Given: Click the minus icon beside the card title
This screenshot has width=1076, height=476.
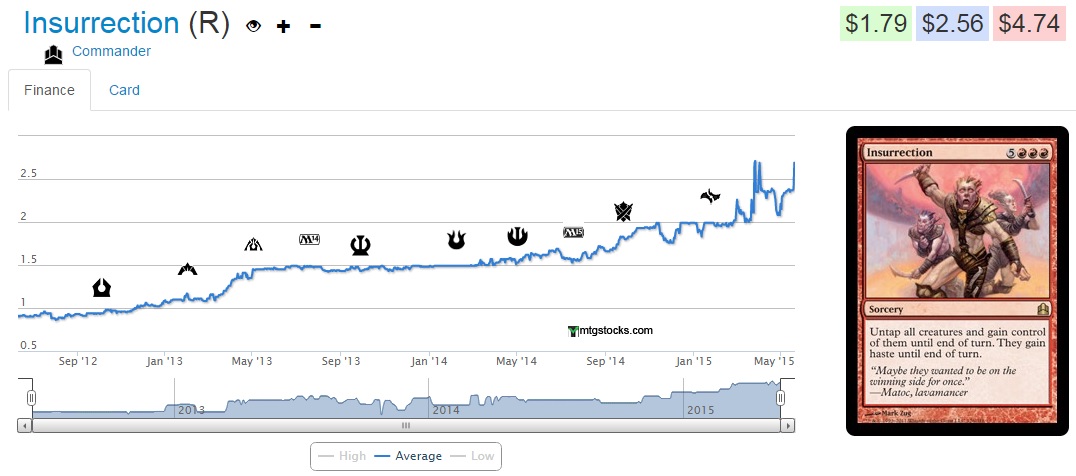Looking at the screenshot, I should 316,26.
